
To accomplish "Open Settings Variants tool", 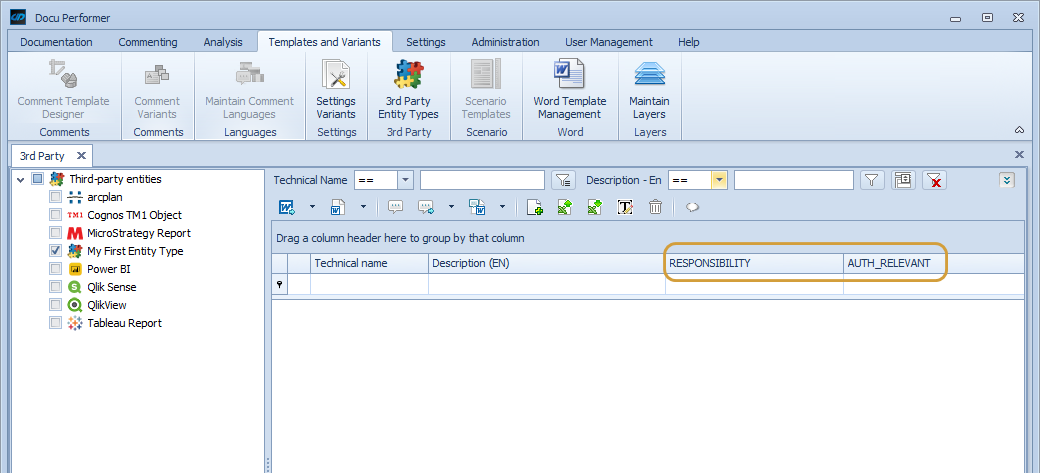I will pyautogui.click(x=336, y=91).
